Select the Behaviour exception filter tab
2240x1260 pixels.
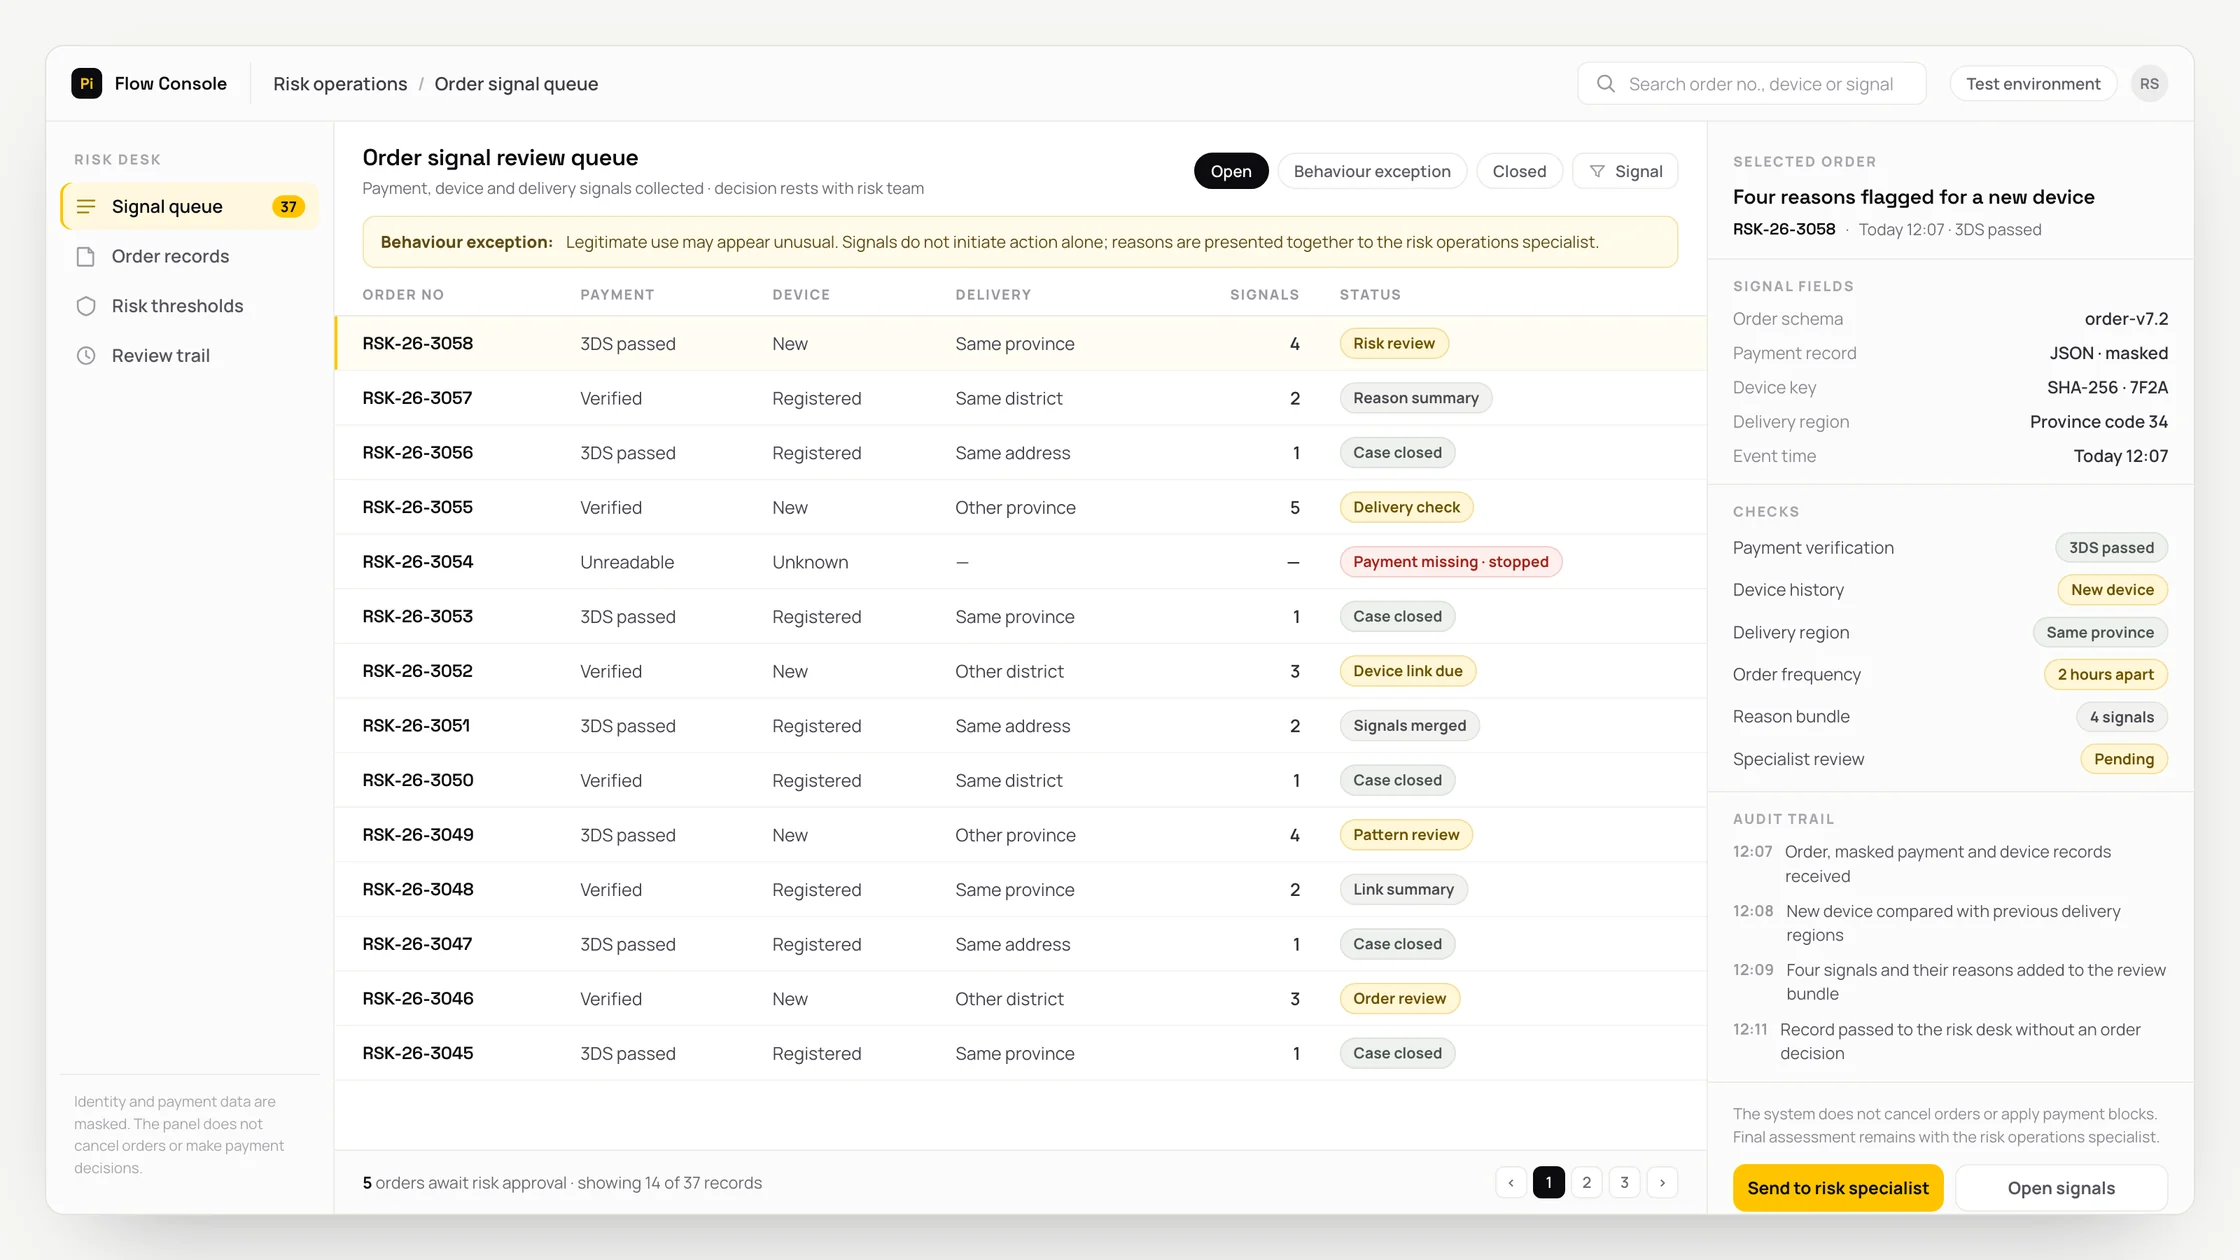click(1372, 171)
